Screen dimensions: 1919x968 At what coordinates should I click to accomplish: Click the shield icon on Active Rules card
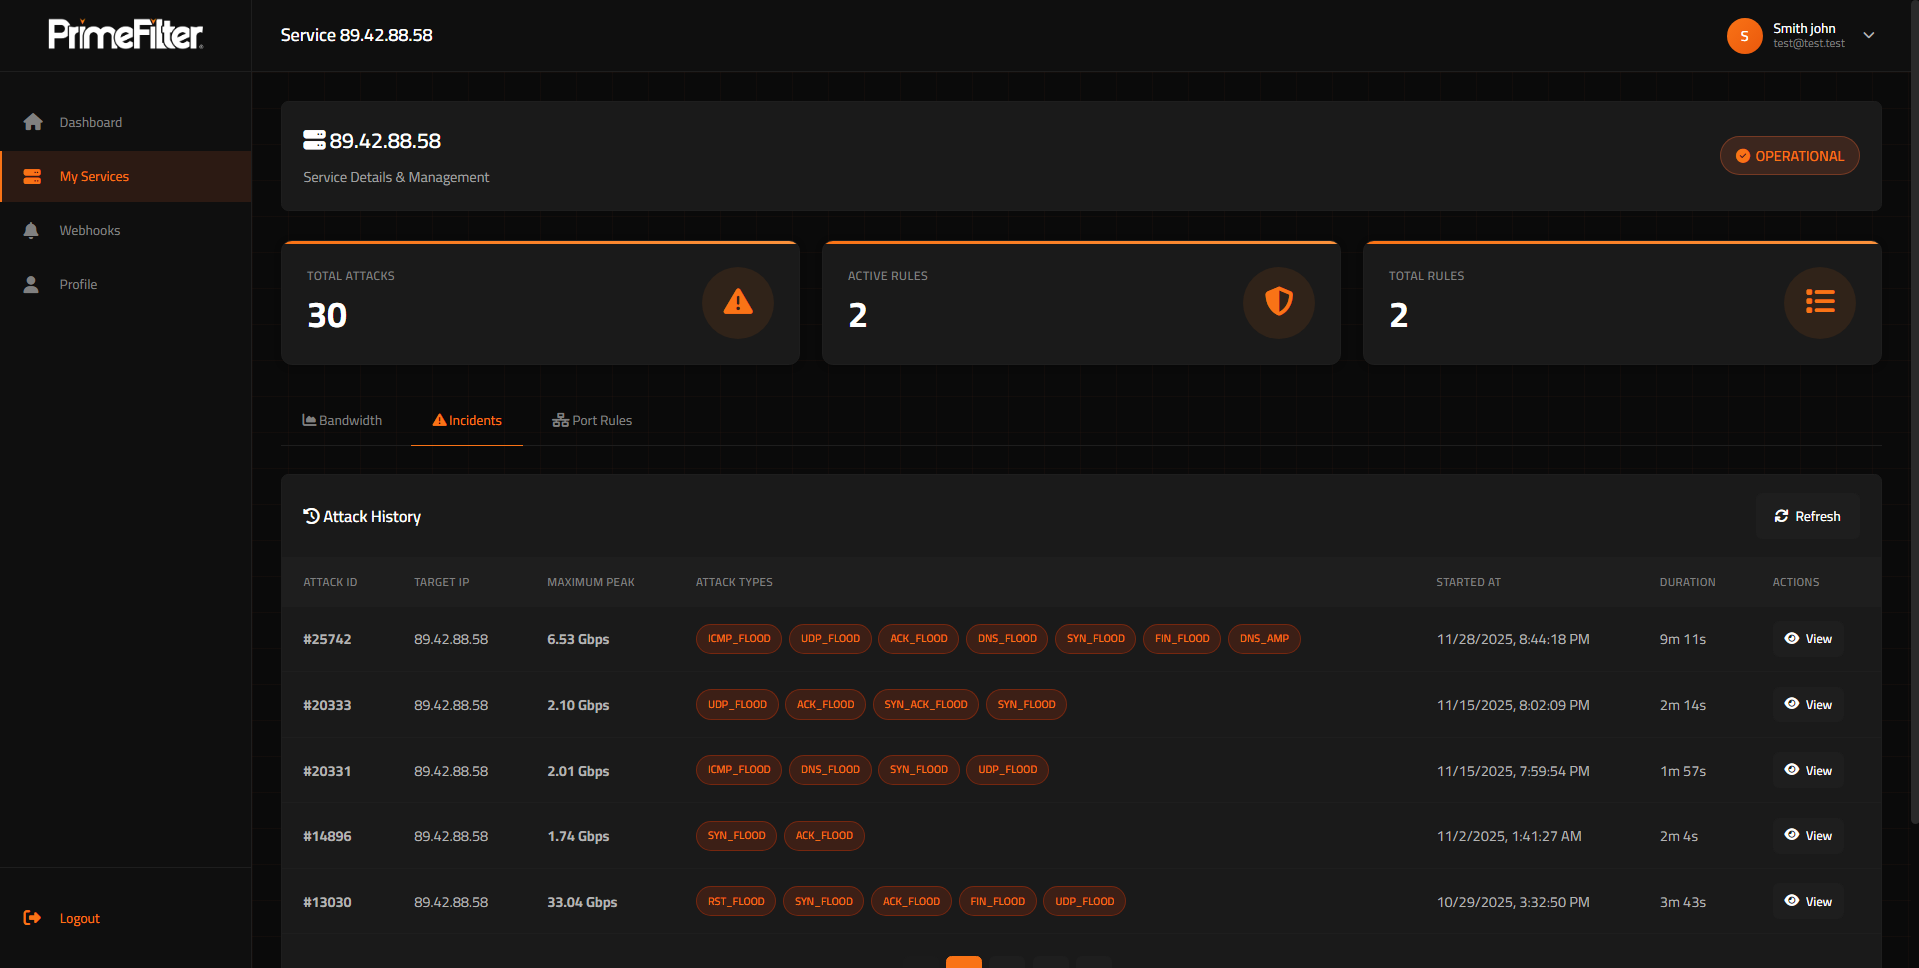coord(1279,303)
